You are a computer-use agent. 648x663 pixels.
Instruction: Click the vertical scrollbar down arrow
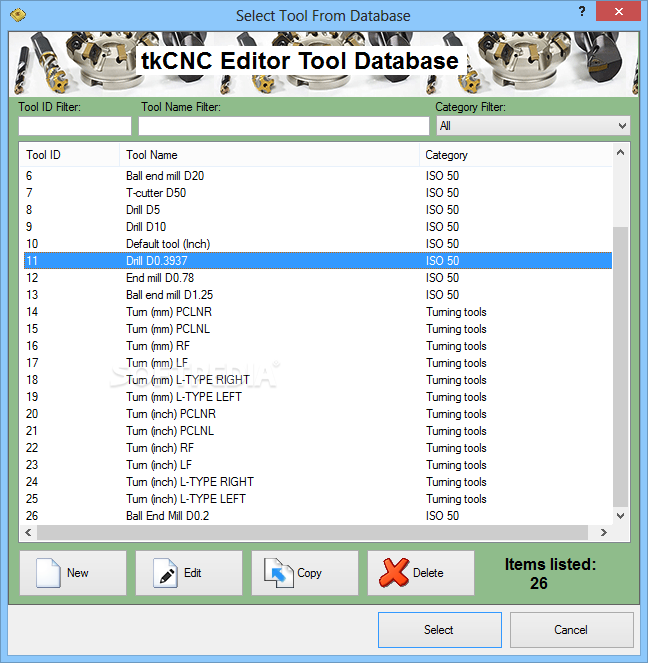[620, 515]
